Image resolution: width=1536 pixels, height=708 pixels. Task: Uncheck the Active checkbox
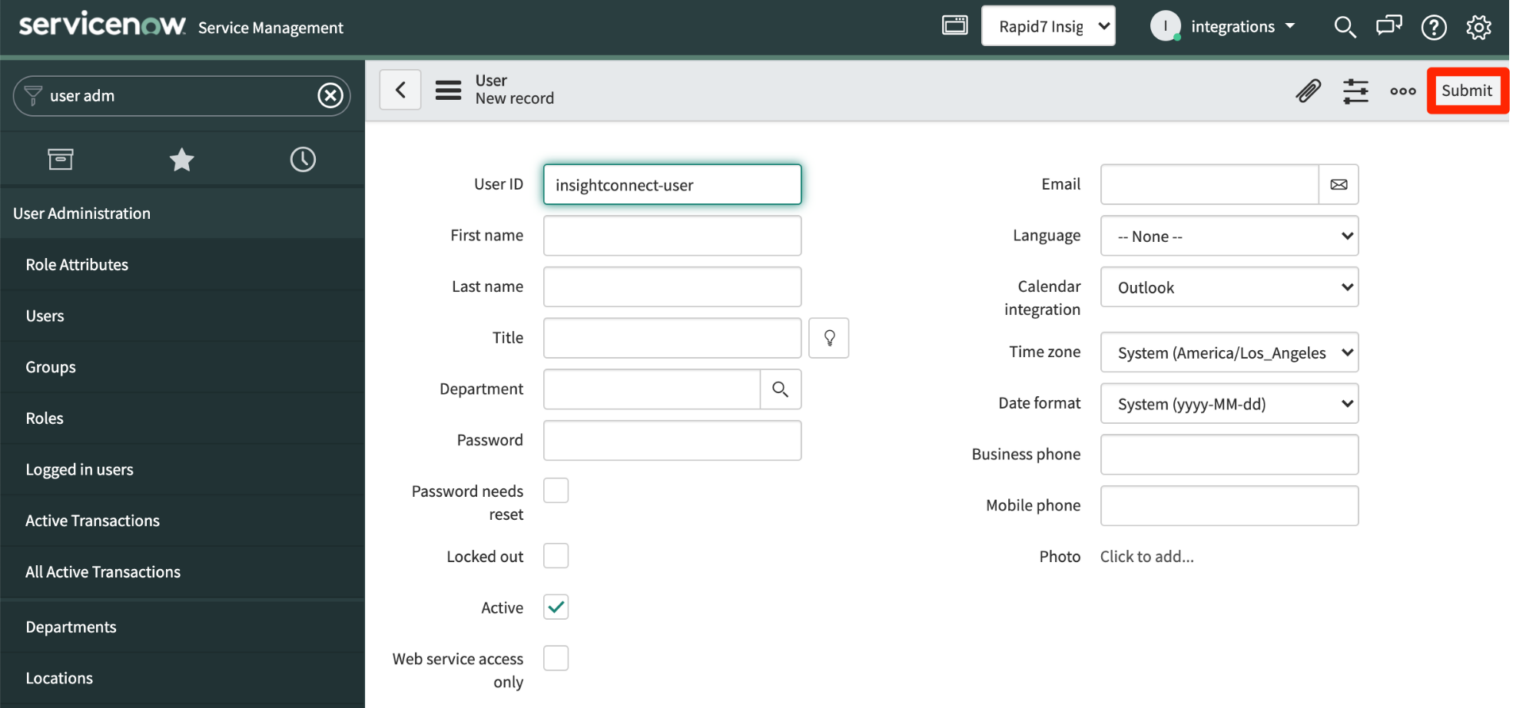pyautogui.click(x=555, y=606)
